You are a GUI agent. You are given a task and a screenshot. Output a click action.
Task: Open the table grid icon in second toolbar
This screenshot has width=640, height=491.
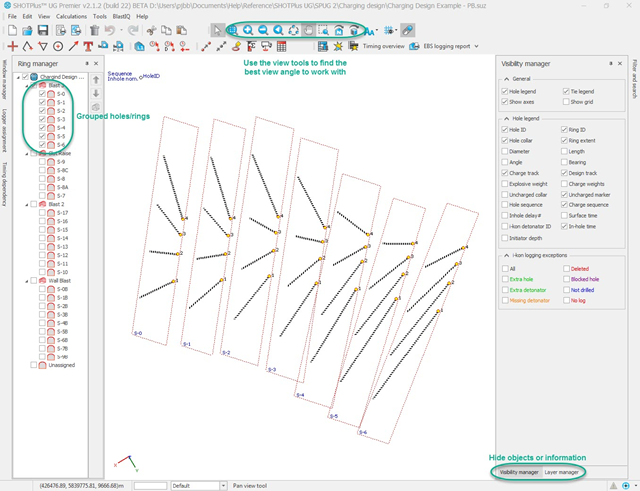281,47
